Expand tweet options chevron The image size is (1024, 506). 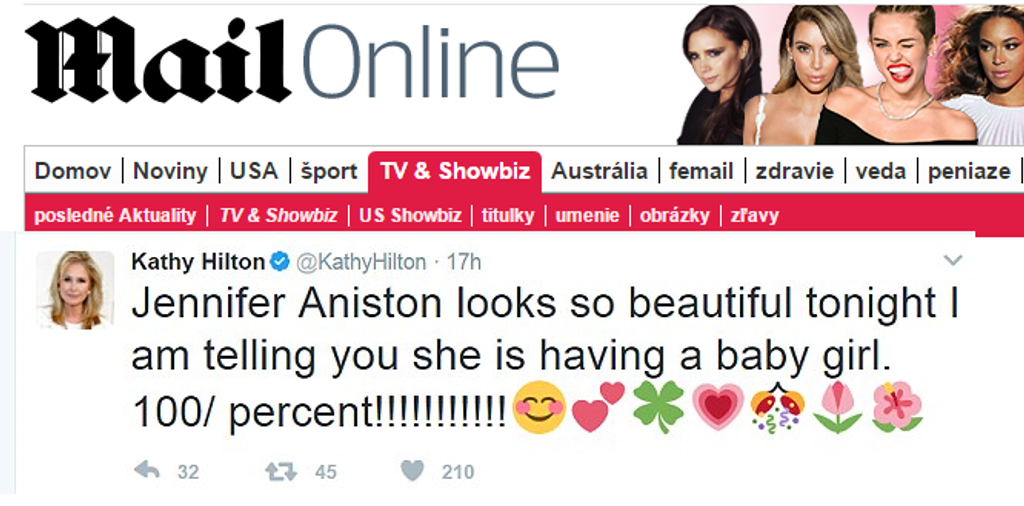click(x=953, y=261)
